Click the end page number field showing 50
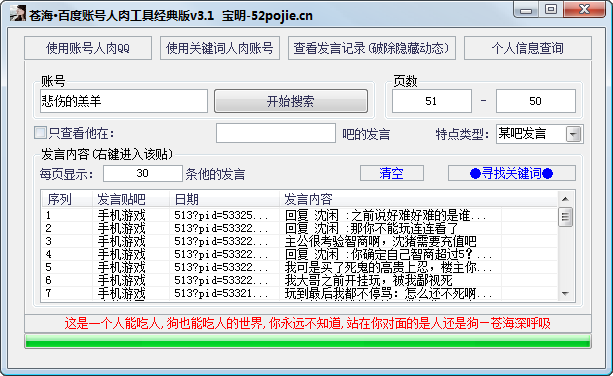The height and width of the screenshot is (376, 613). pos(536,101)
